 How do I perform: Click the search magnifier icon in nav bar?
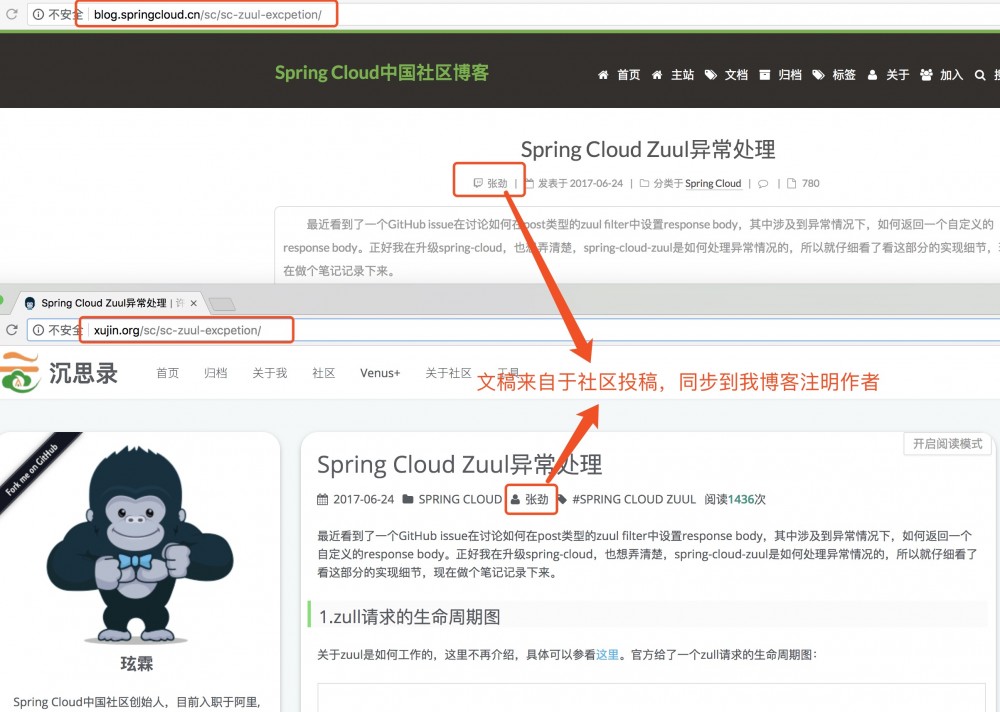pos(980,75)
